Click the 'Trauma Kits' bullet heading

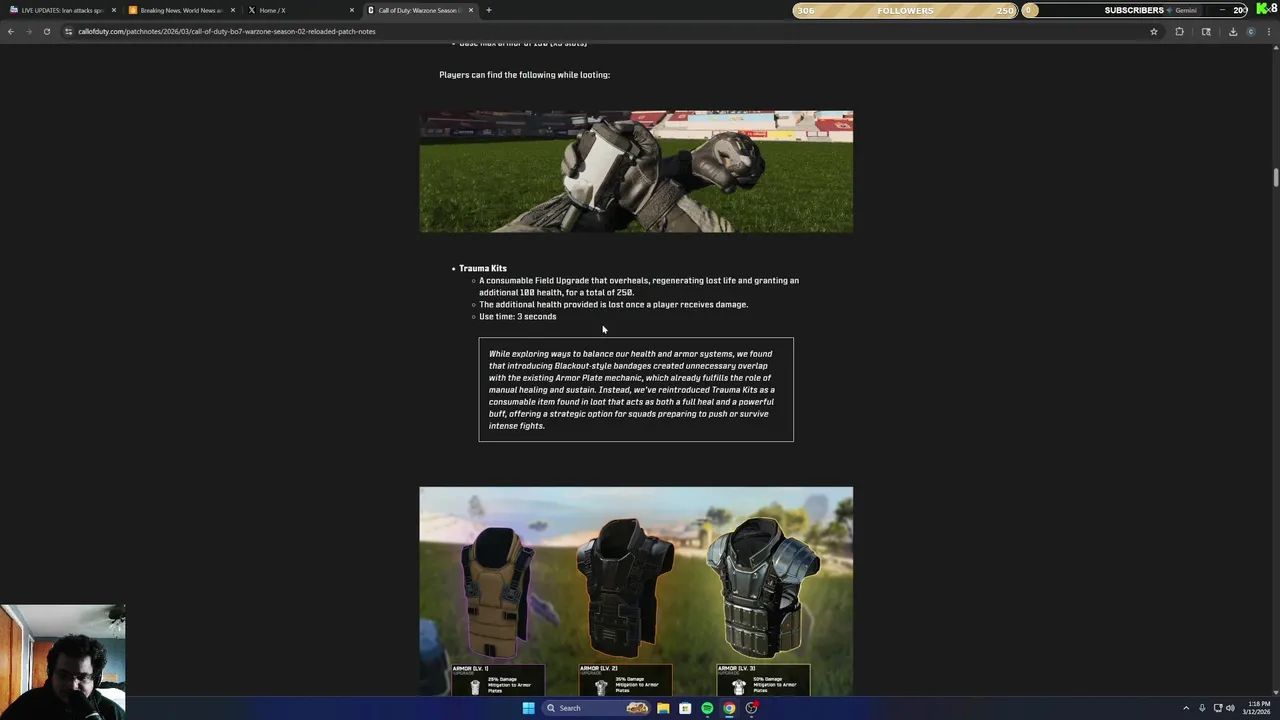point(483,268)
